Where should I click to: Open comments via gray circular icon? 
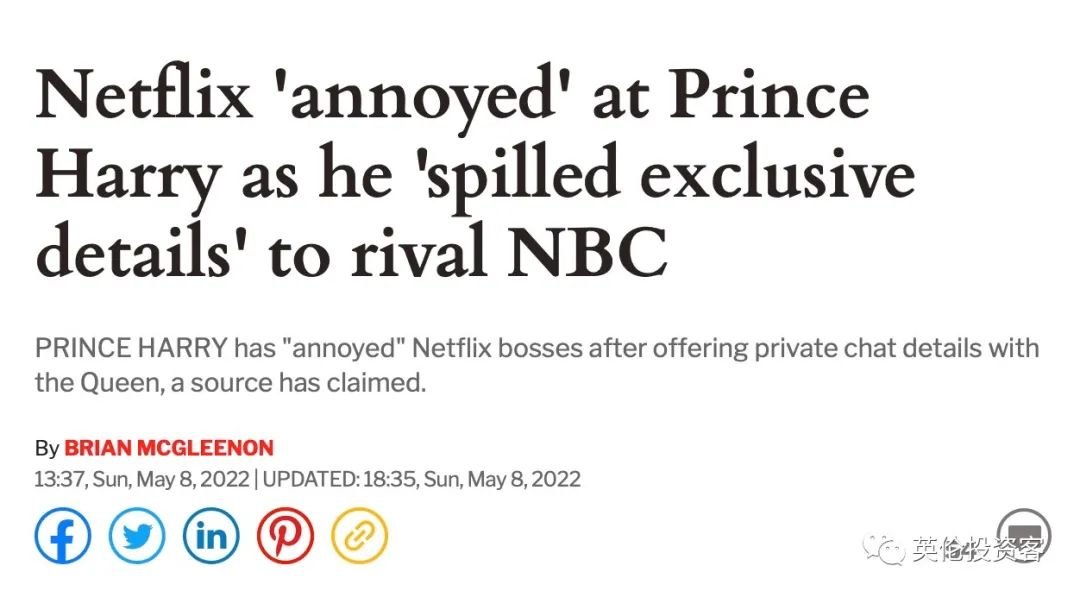[1024, 536]
